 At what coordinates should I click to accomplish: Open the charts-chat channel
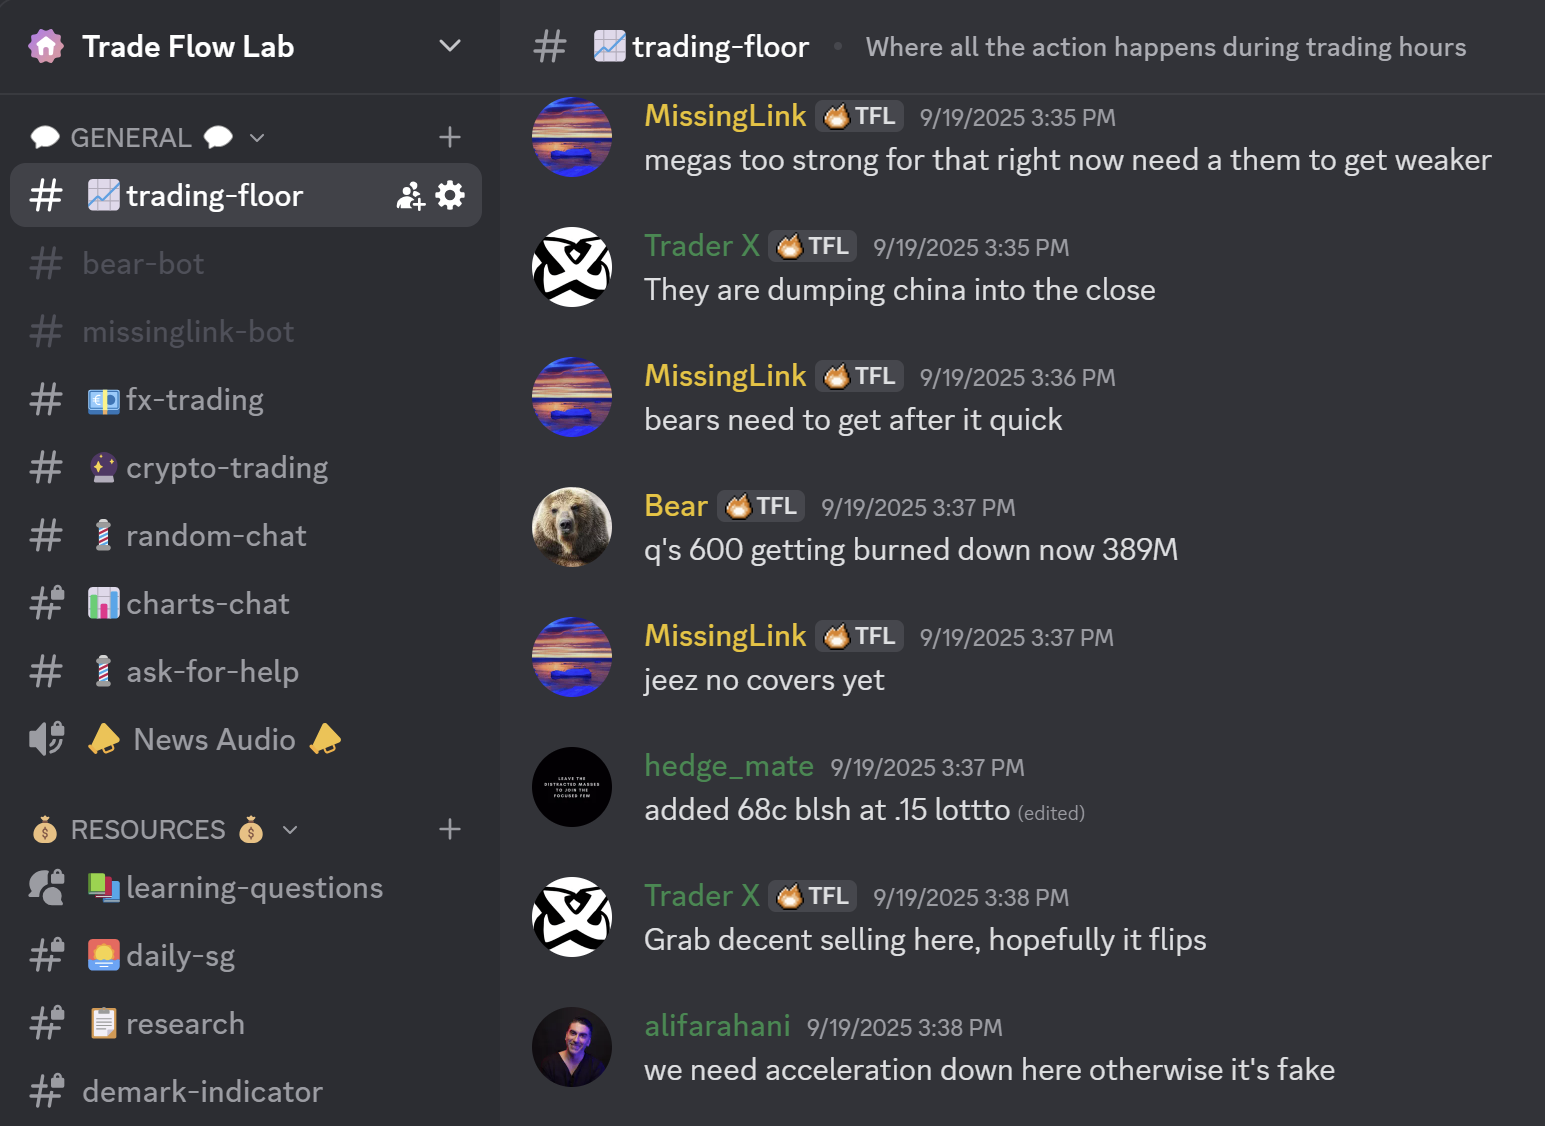click(208, 604)
